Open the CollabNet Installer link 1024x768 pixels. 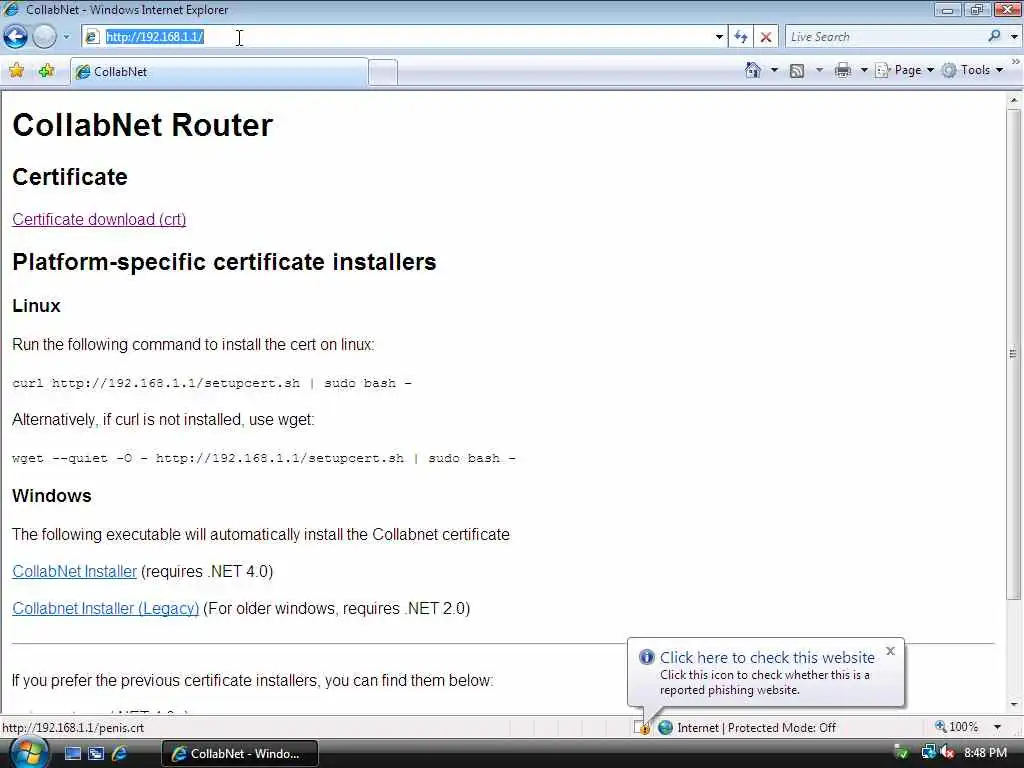click(x=74, y=571)
